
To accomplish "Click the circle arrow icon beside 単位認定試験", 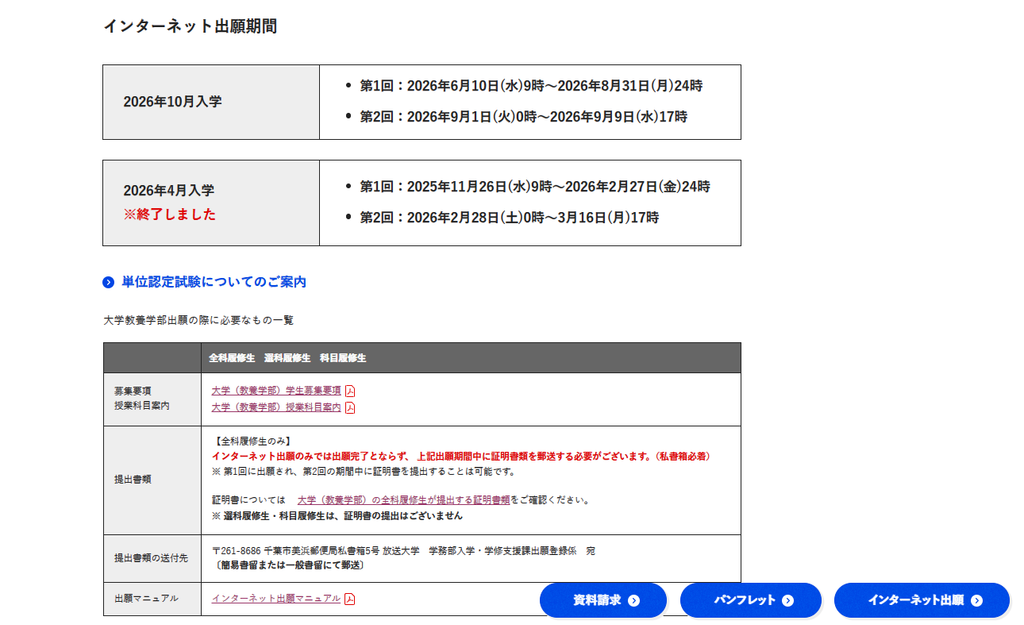I will [x=108, y=282].
